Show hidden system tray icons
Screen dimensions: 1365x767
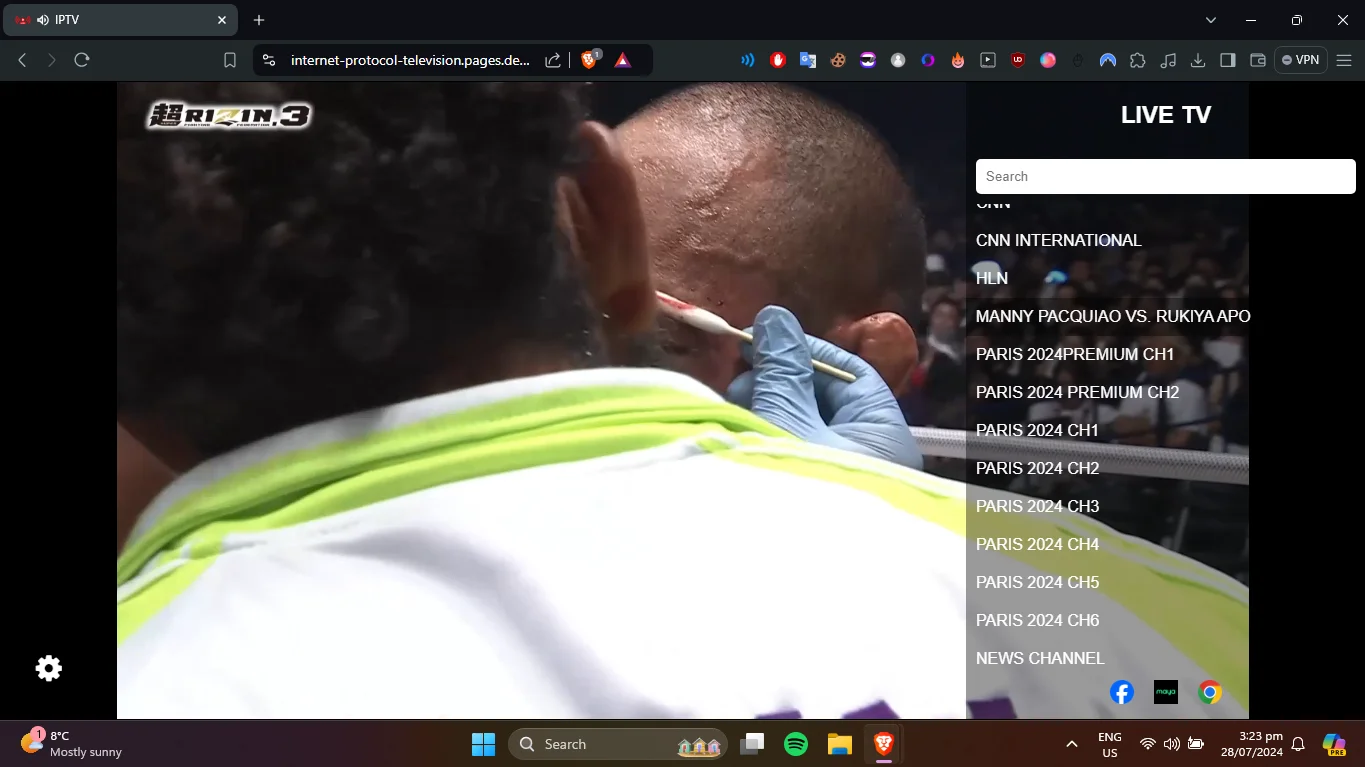1072,744
